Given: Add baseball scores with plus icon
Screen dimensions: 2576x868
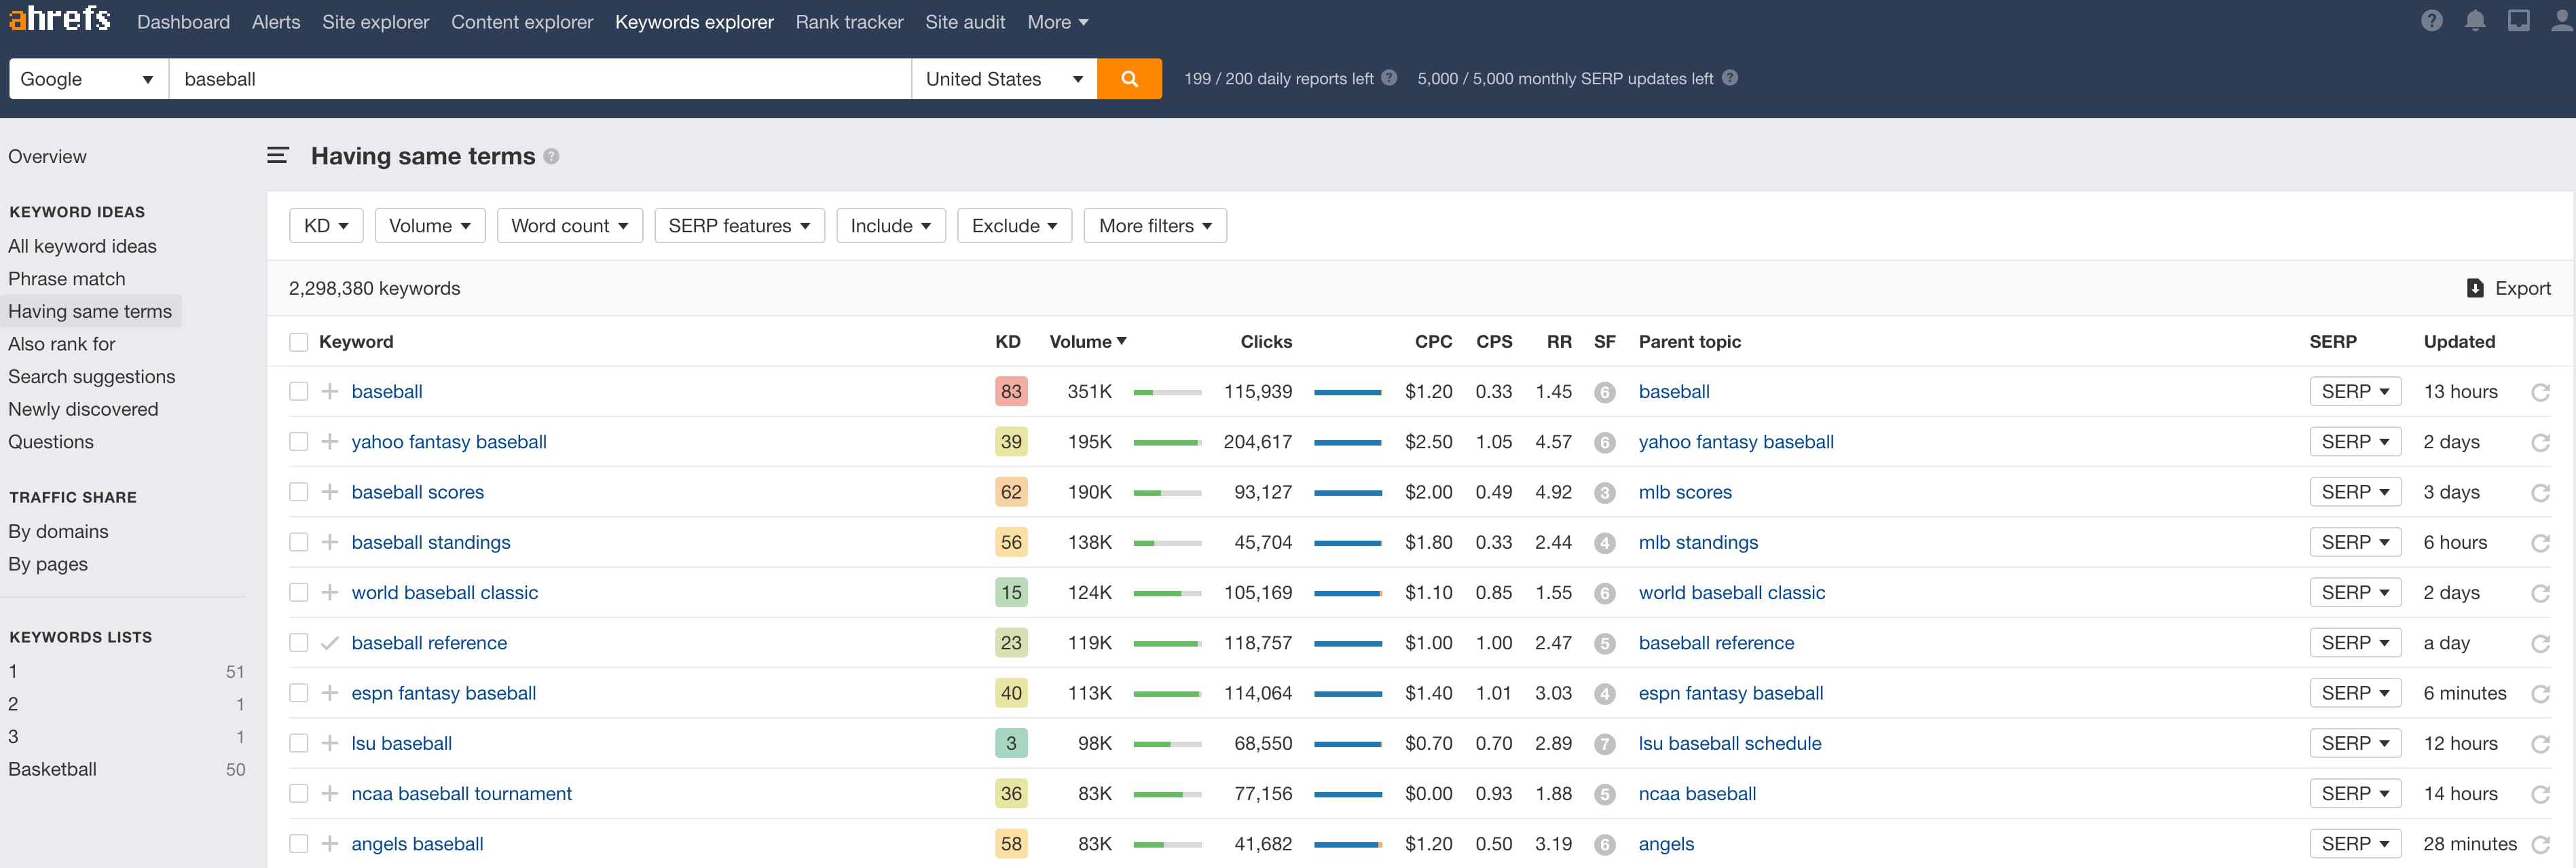Looking at the screenshot, I should click(x=329, y=492).
